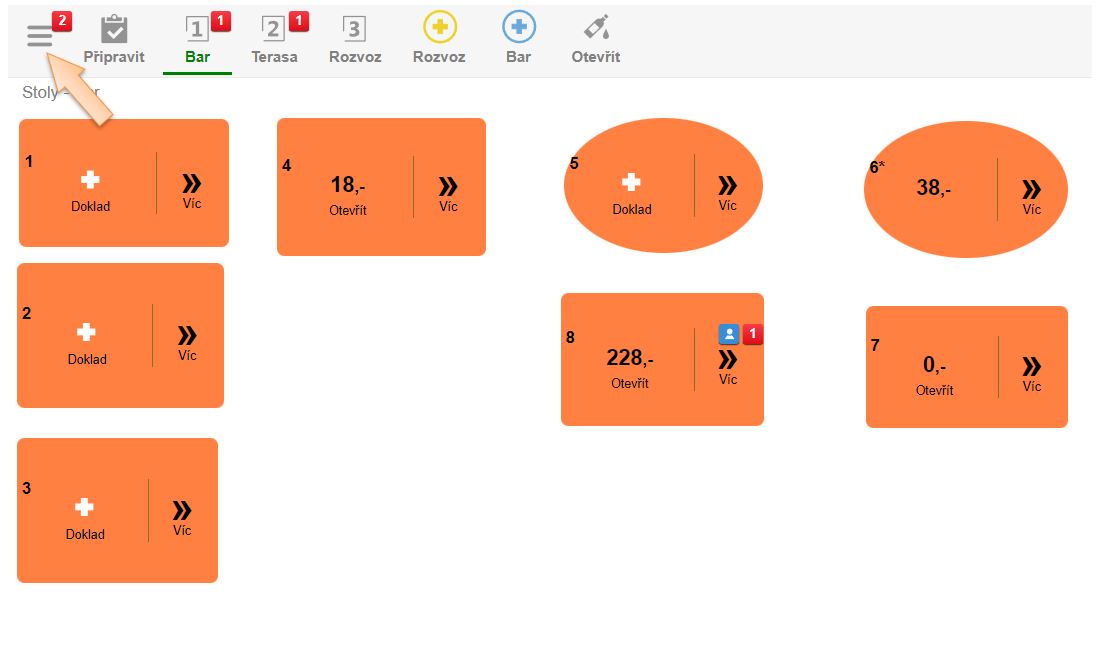Create new Doklad on table 3
Screen dimensions: 1101x653
click(x=85, y=508)
